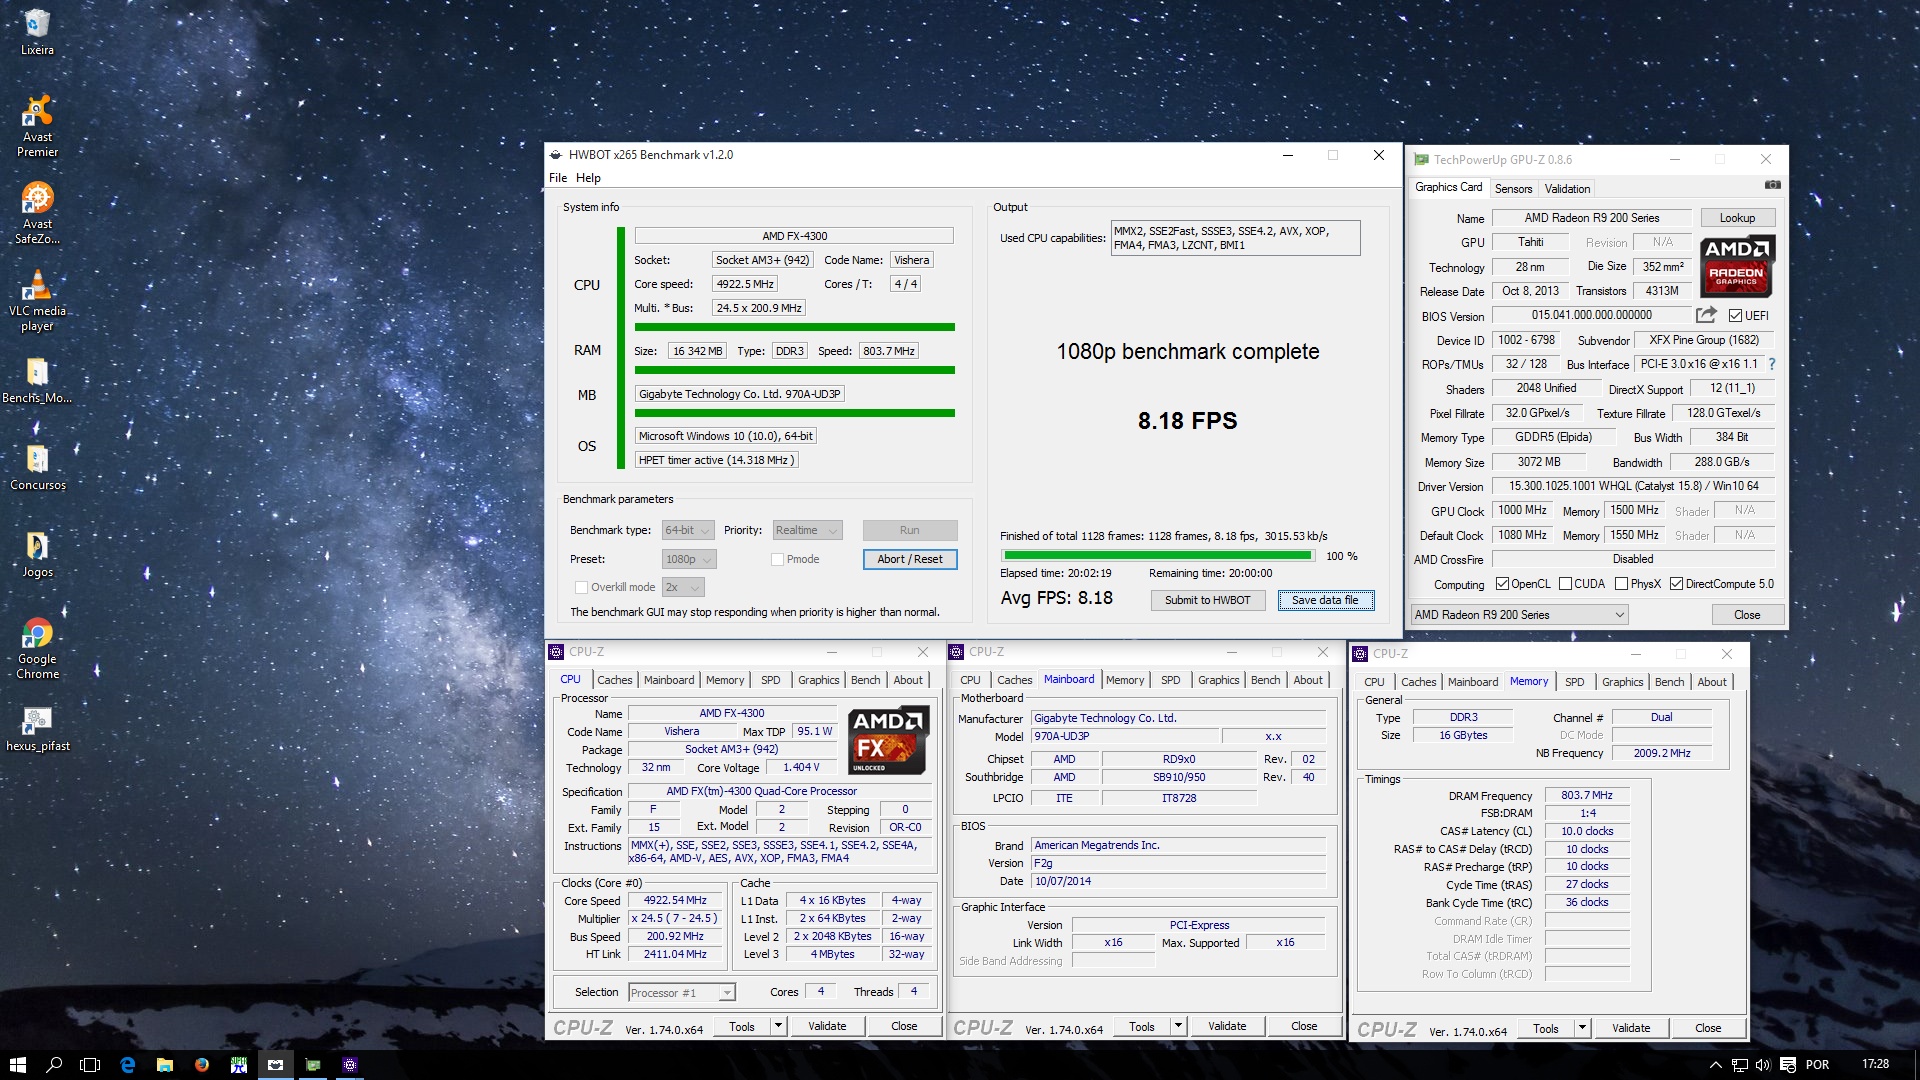The width and height of the screenshot is (1920, 1080).
Task: Expand the Tools arrow in the CPU-Z Mainboard window
Action: (x=1178, y=1026)
